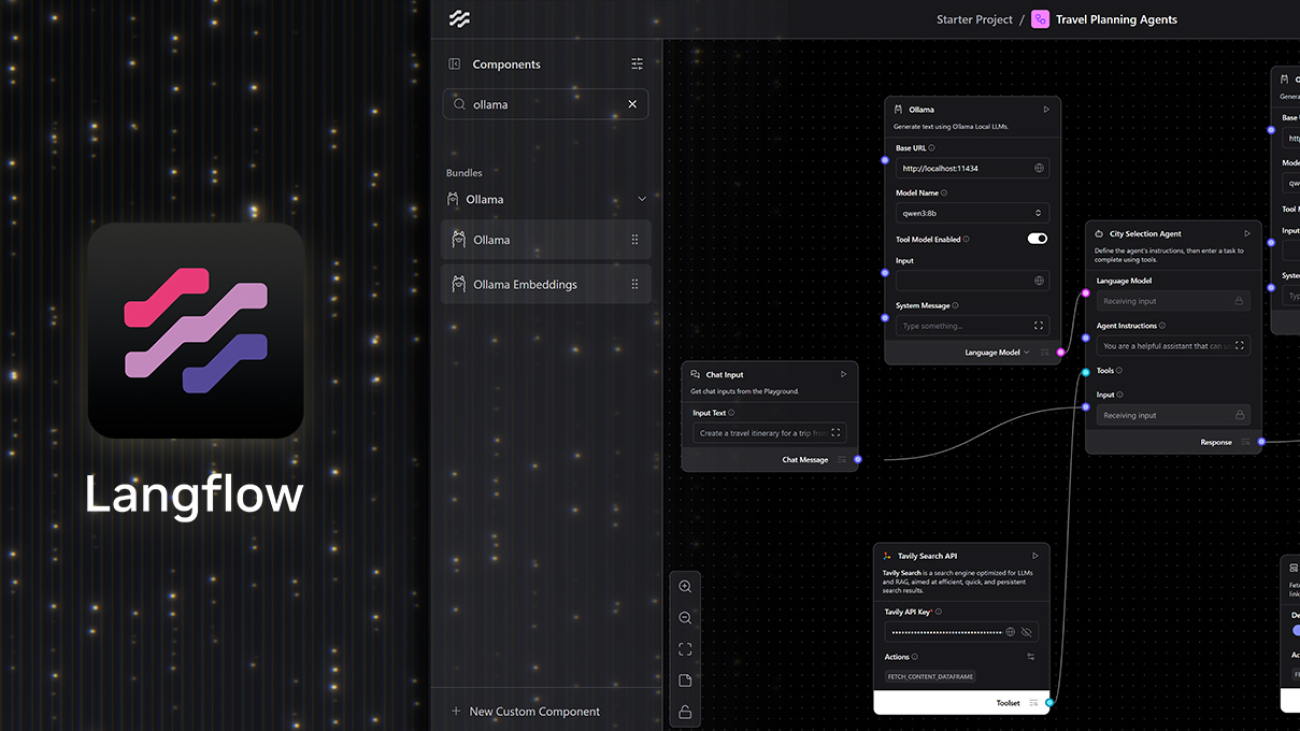
Task: Click New Custom Component button
Action: pyautogui.click(x=525, y=711)
